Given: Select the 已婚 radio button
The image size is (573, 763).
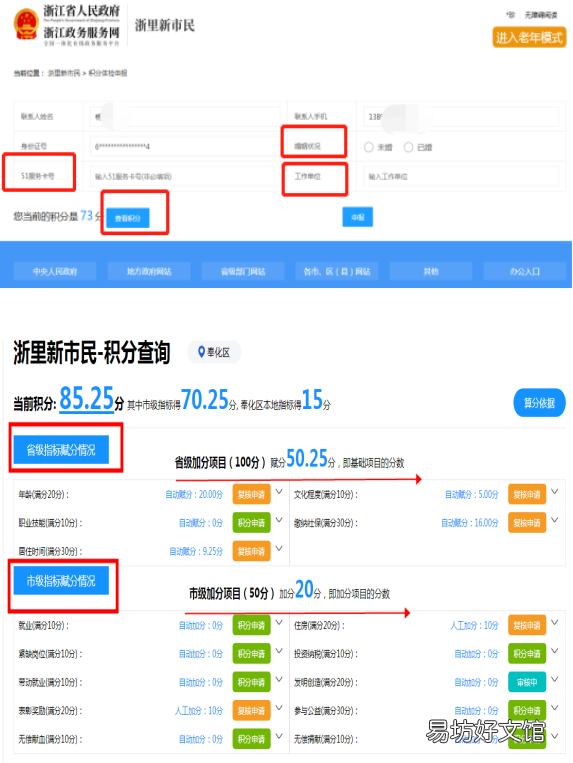Looking at the screenshot, I should point(409,147).
